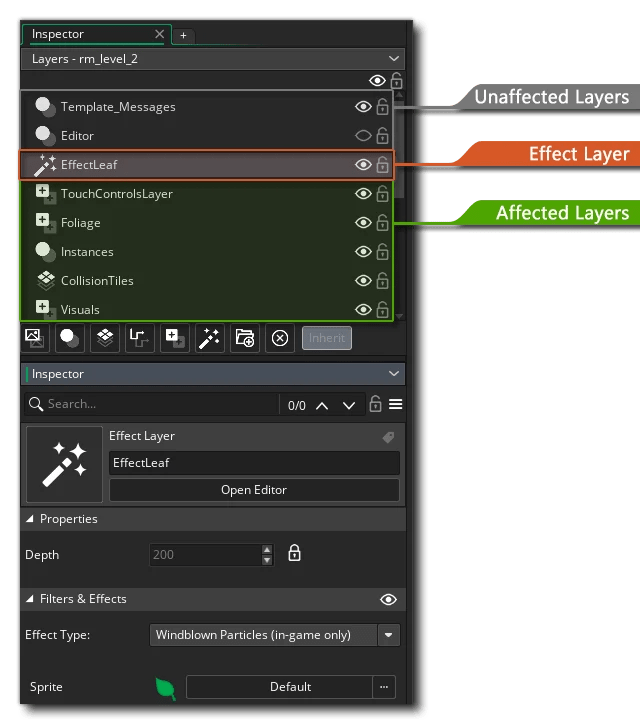Lock the Editor layer

coord(382,135)
